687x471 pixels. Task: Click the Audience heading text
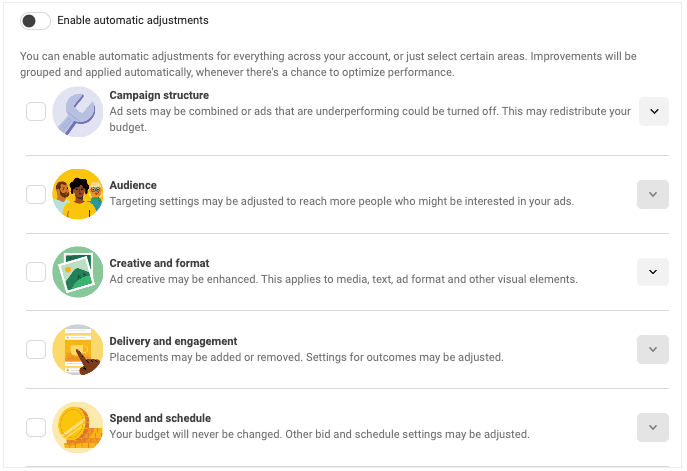pyautogui.click(x=133, y=185)
